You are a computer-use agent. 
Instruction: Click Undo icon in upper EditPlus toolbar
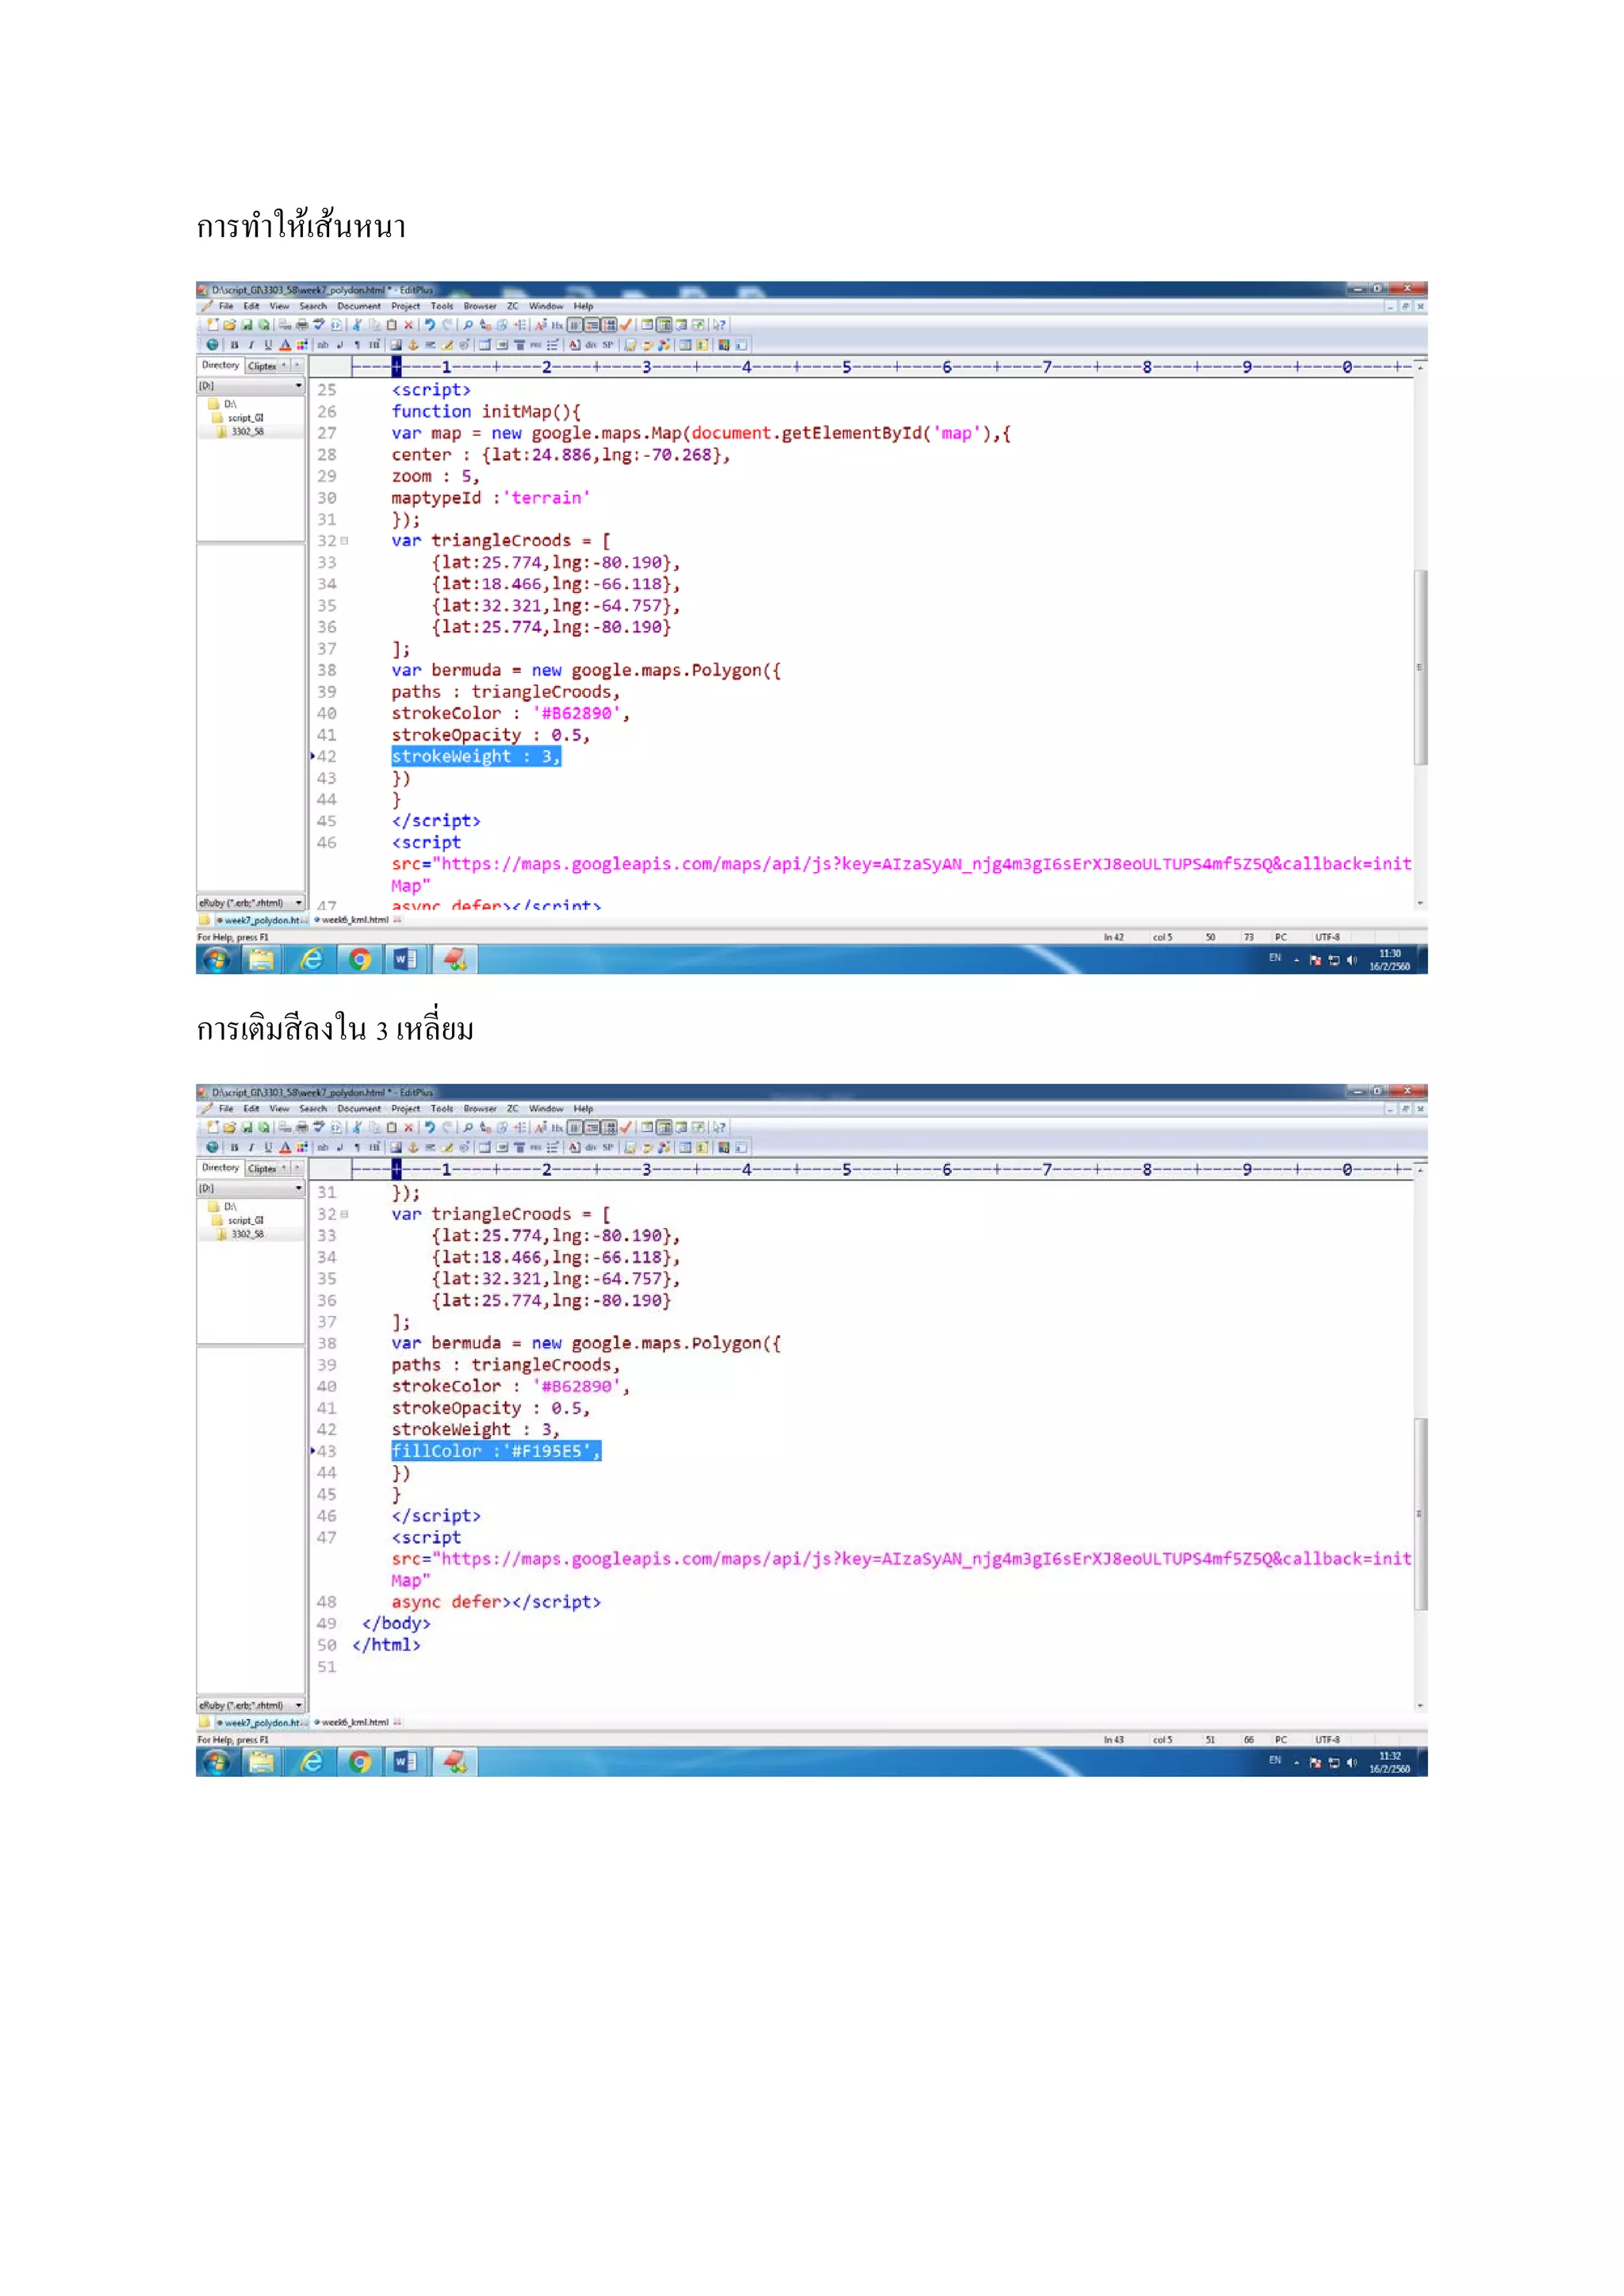tap(430, 325)
